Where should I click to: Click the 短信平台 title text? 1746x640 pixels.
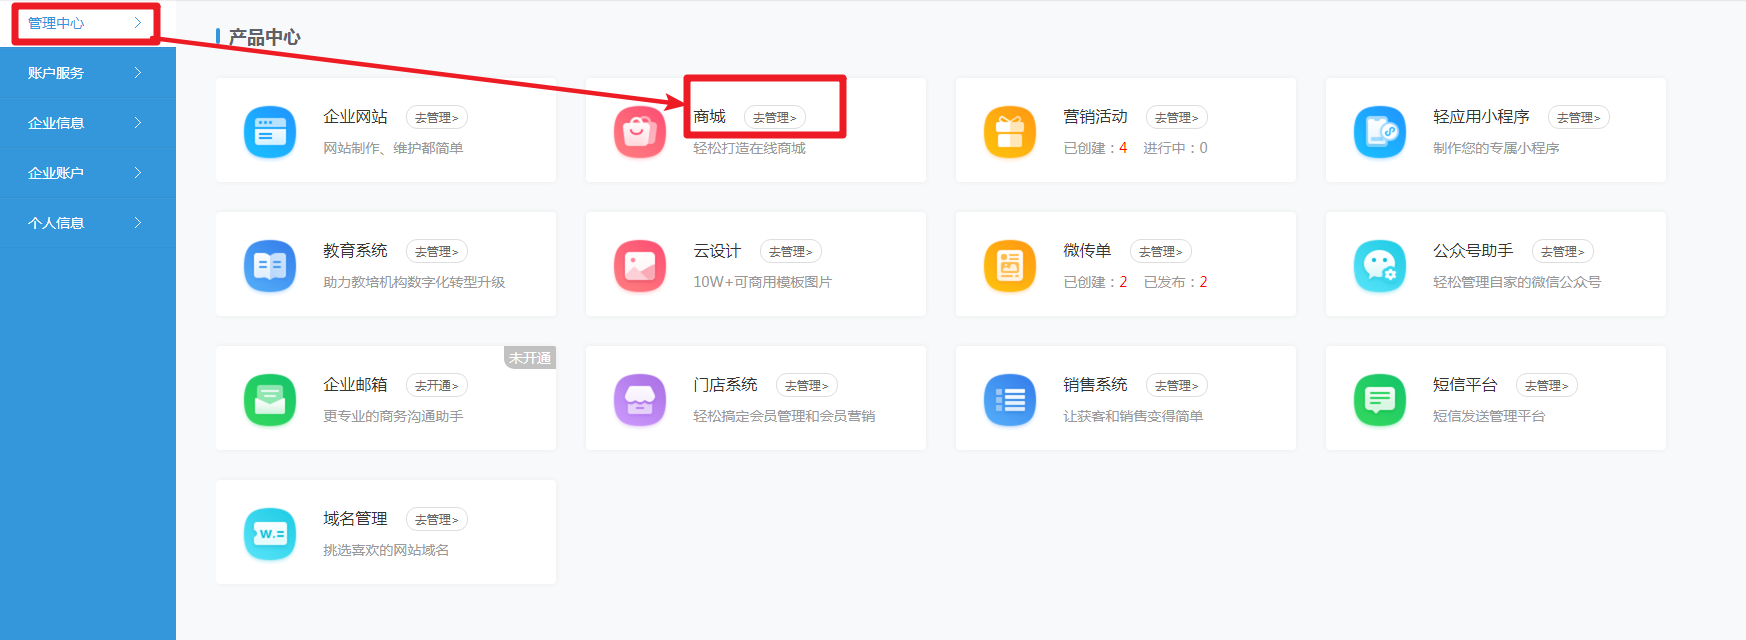coord(1465,385)
